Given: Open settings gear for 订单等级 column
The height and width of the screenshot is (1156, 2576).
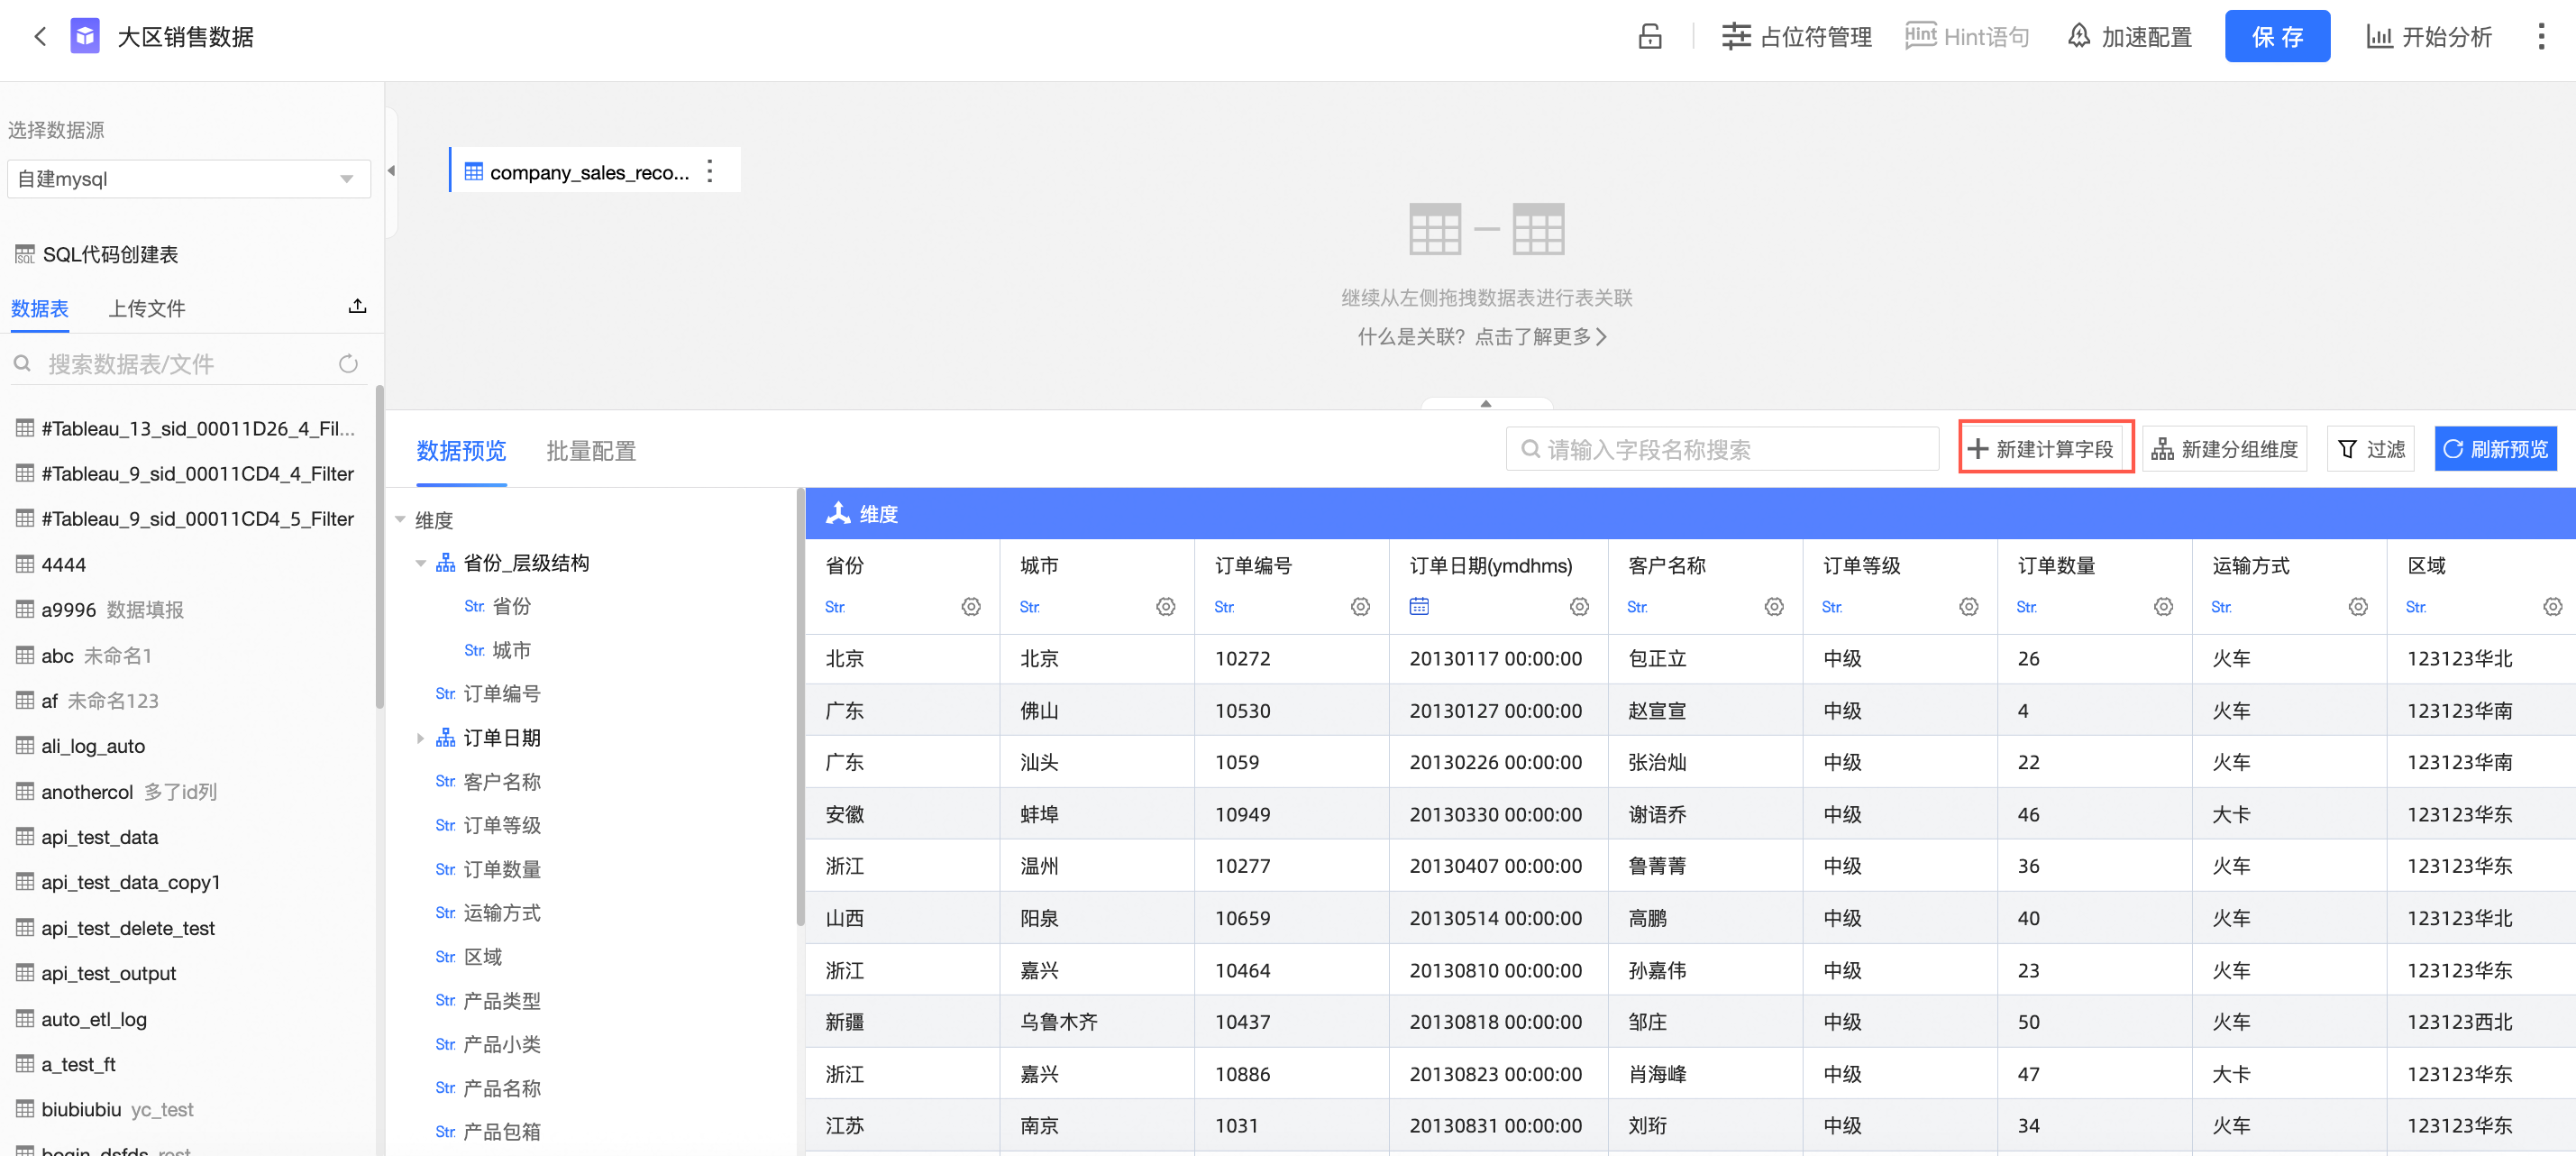Looking at the screenshot, I should [x=1969, y=607].
